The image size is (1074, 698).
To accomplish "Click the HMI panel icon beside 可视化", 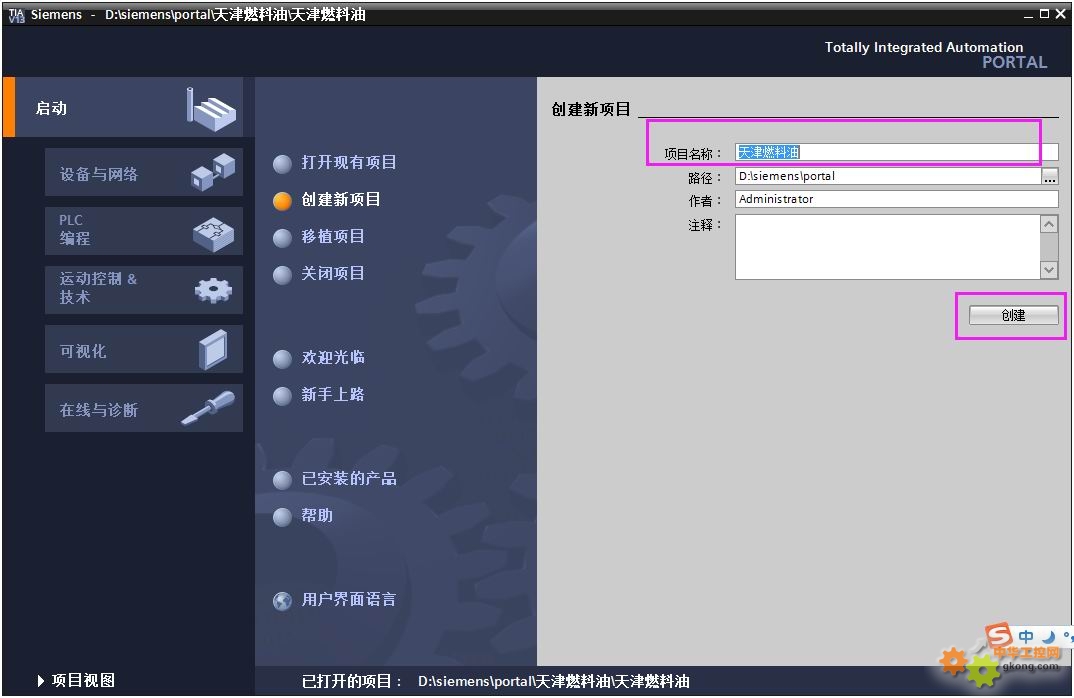I will (212, 350).
